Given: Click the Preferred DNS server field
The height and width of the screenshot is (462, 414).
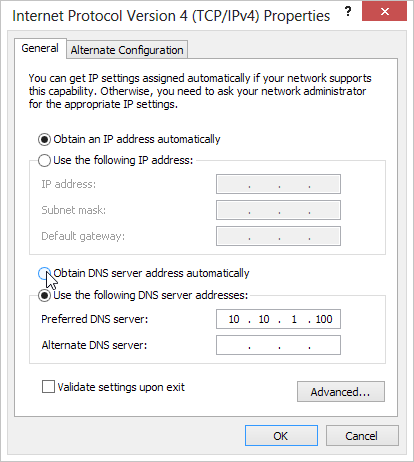Looking at the screenshot, I should coord(278,319).
